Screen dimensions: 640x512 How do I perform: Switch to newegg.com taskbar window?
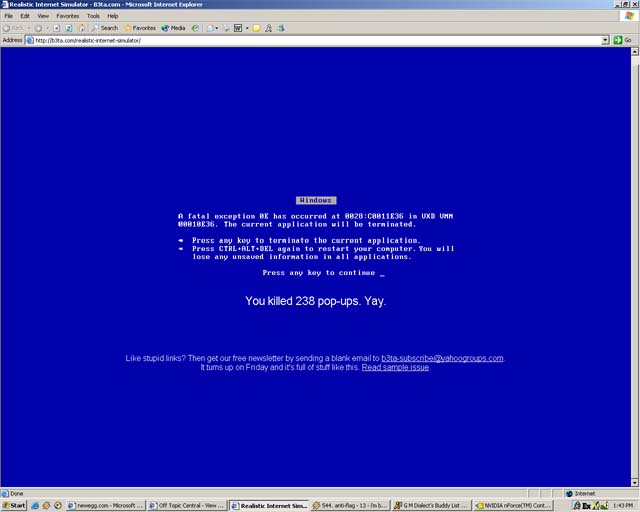105,505
